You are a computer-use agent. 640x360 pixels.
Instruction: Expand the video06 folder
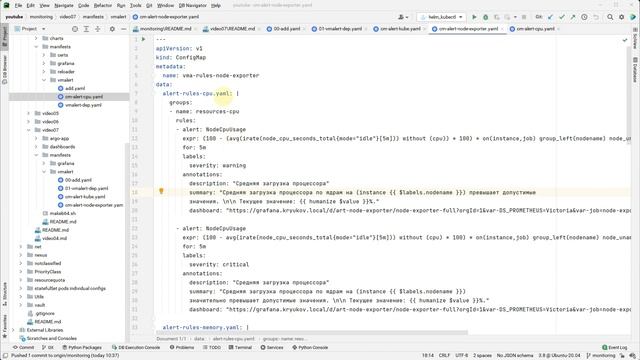pyautogui.click(x=29, y=122)
